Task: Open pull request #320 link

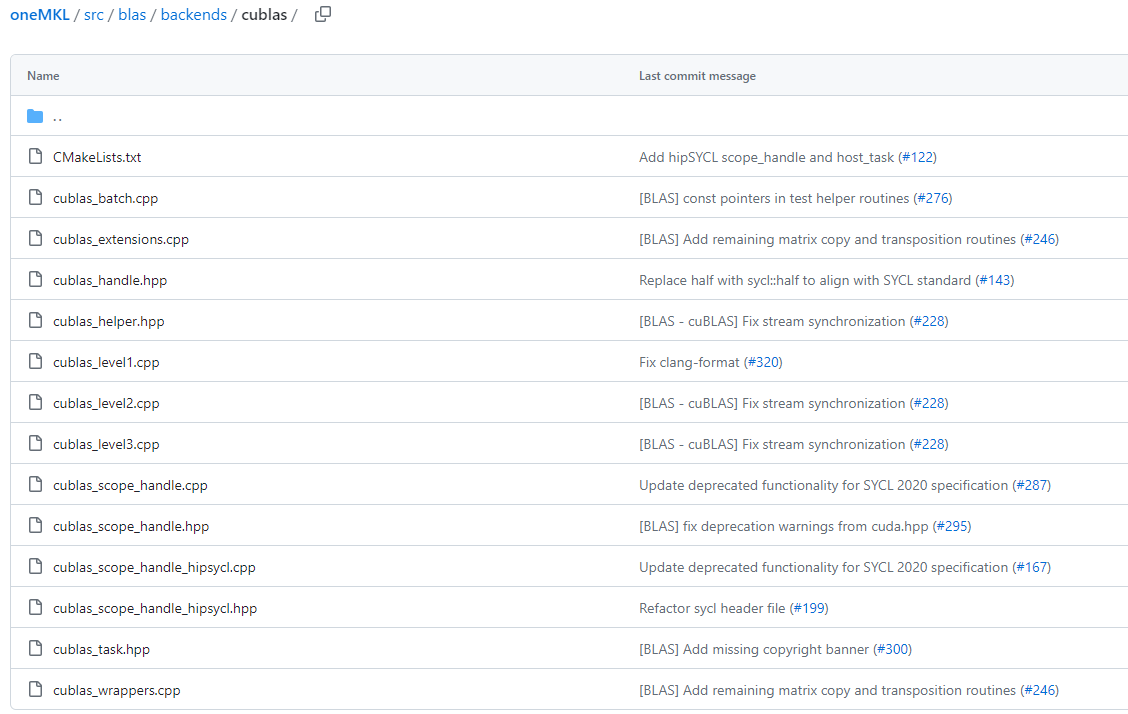Action: tap(764, 362)
